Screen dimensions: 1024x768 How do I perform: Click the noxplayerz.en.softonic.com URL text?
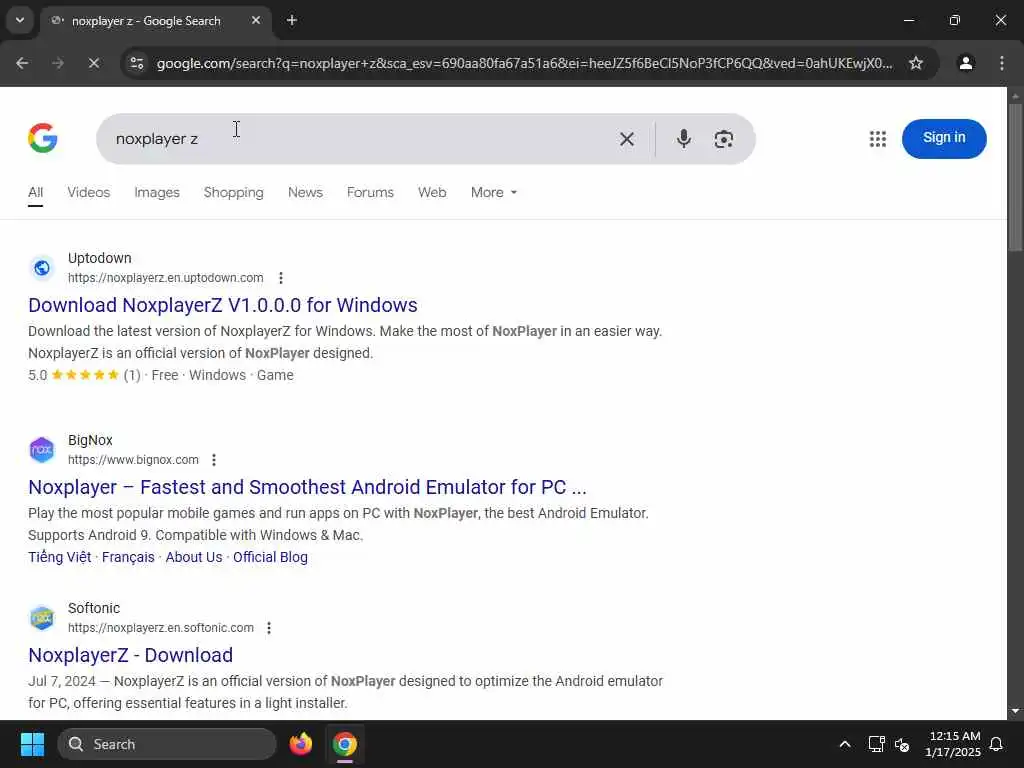click(161, 628)
